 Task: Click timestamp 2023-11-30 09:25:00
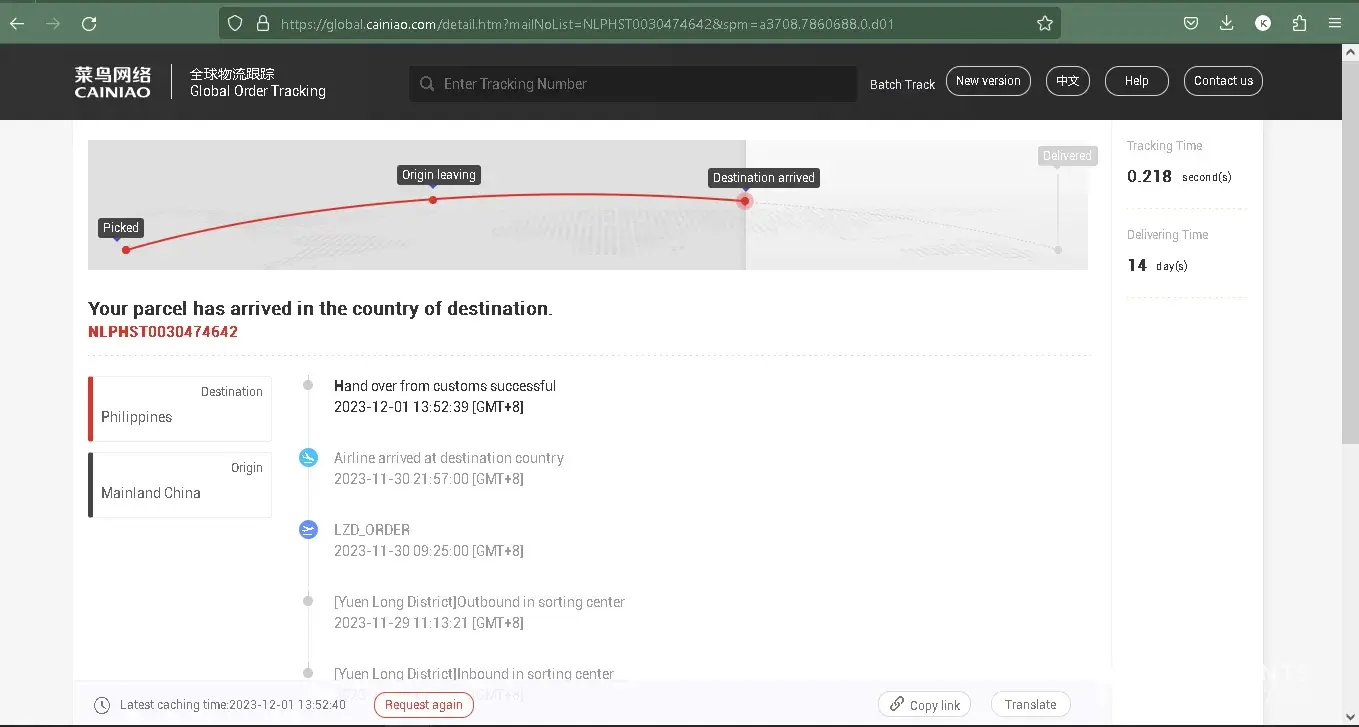coord(429,551)
